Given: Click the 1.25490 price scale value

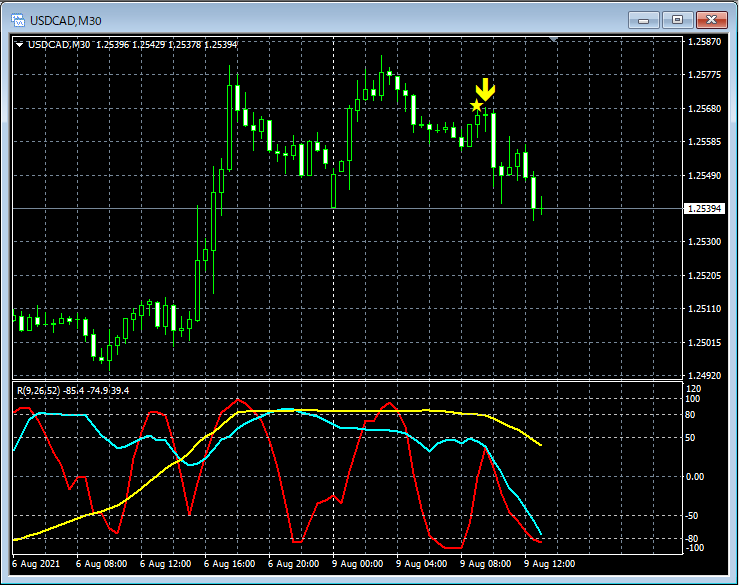Looking at the screenshot, I should point(705,176).
